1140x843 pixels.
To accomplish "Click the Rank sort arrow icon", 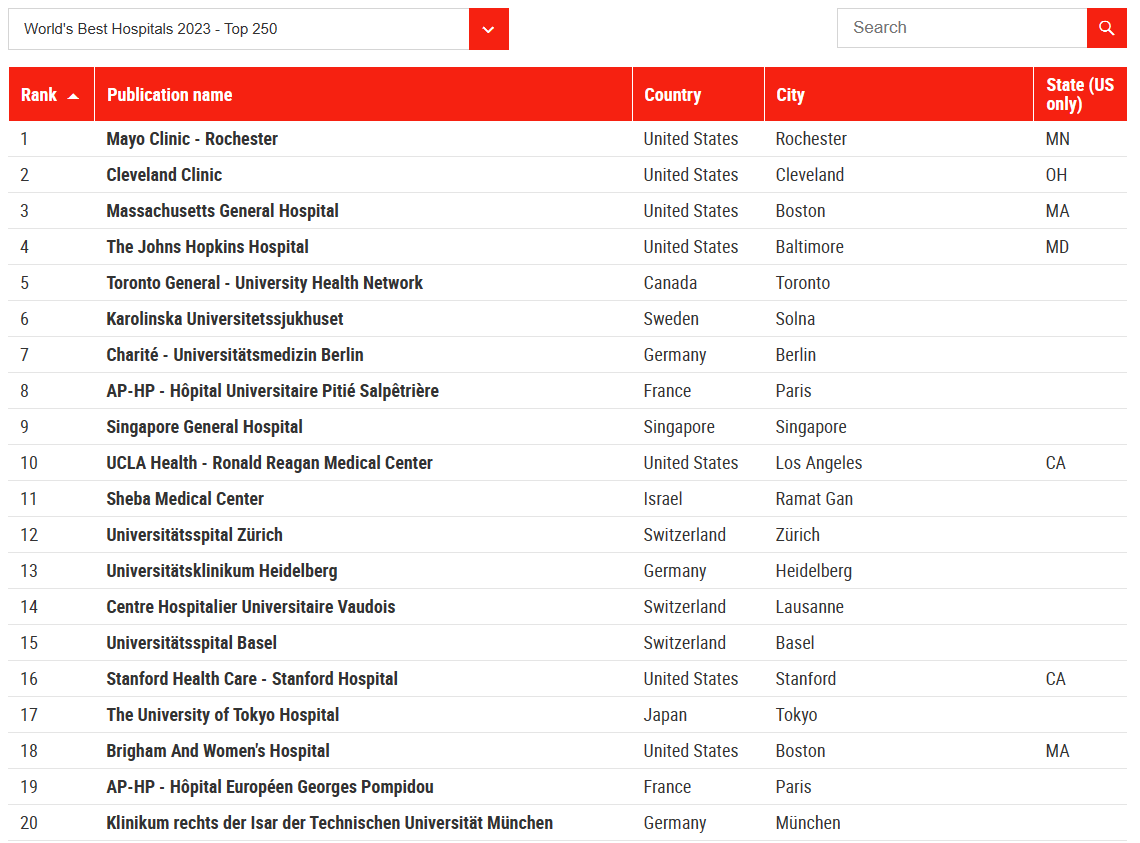I will click(73, 96).
